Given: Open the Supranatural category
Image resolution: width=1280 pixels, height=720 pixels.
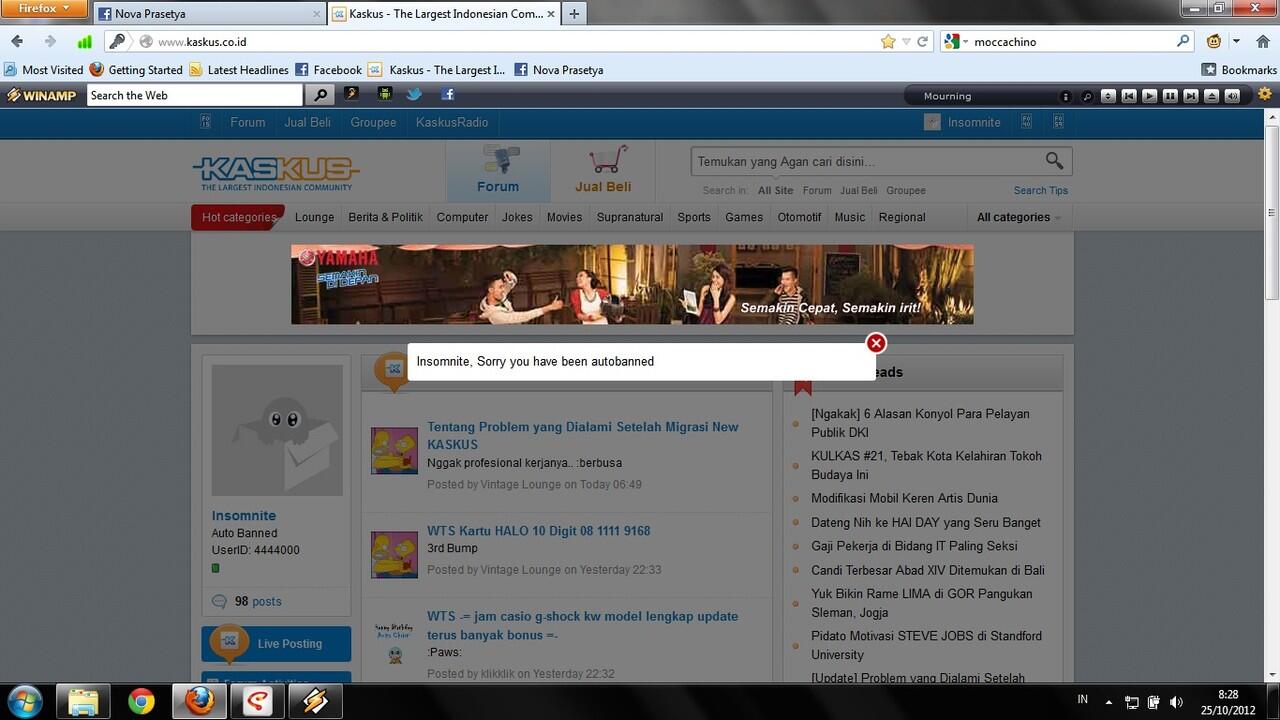Looking at the screenshot, I should (x=630, y=217).
